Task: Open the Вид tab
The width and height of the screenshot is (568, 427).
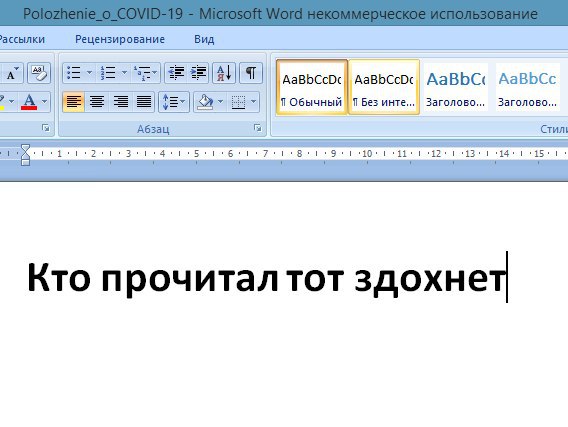Action: point(204,39)
